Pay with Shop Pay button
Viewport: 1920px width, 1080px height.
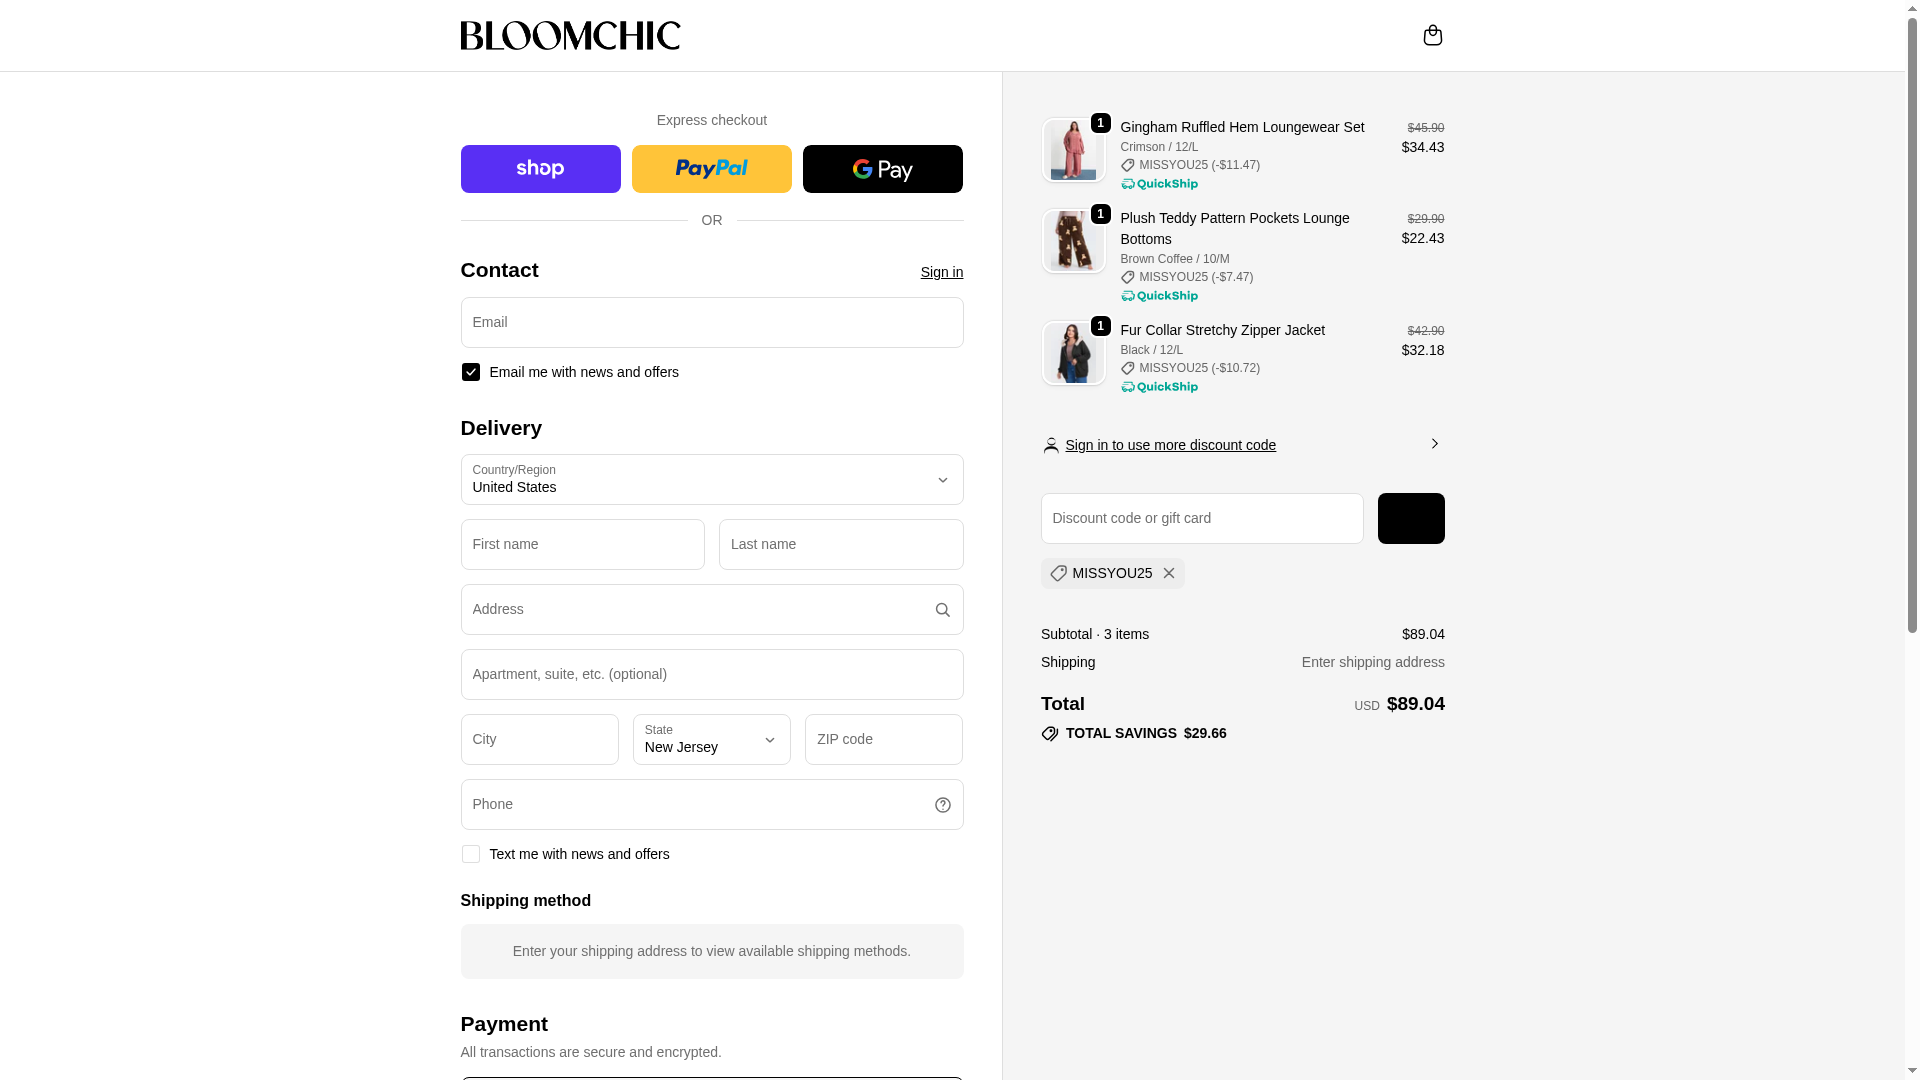coord(540,169)
